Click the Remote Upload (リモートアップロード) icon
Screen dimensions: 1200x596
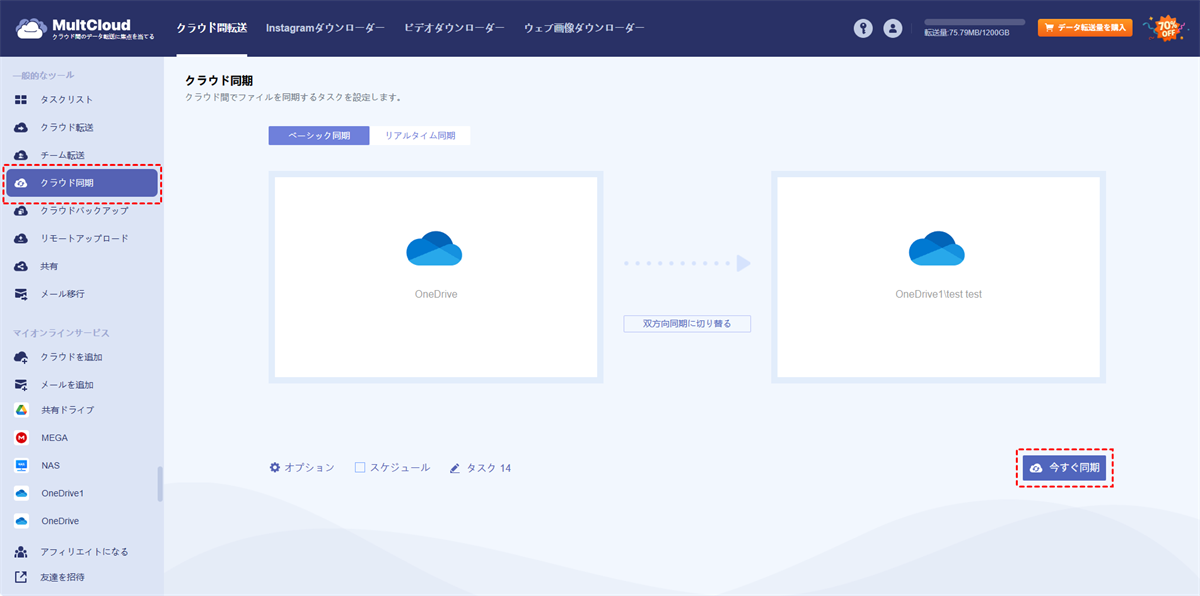[21, 239]
